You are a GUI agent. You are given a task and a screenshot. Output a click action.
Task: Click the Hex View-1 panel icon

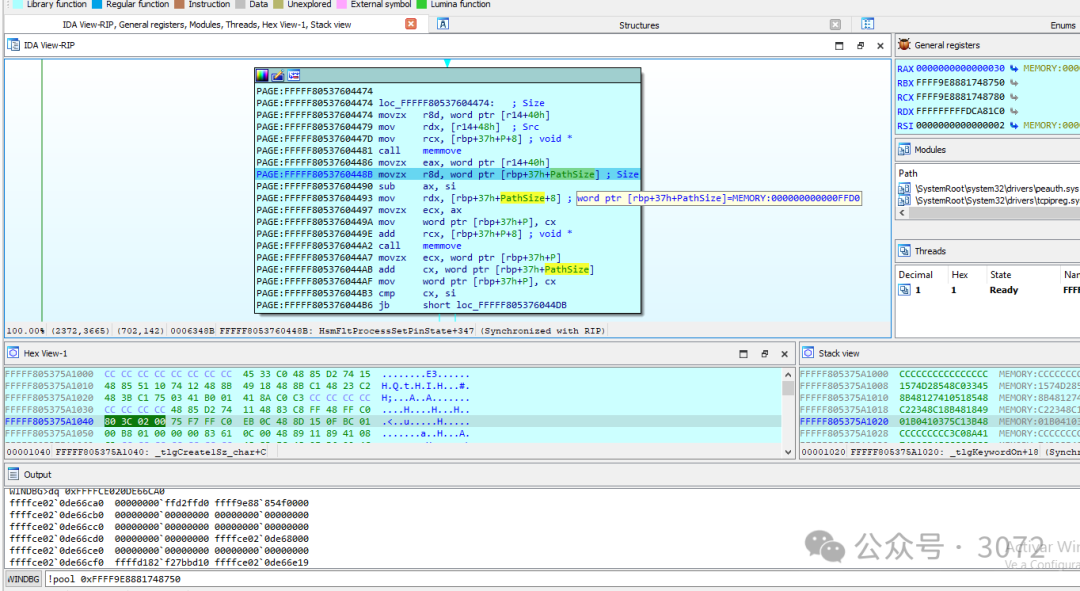click(x=13, y=353)
